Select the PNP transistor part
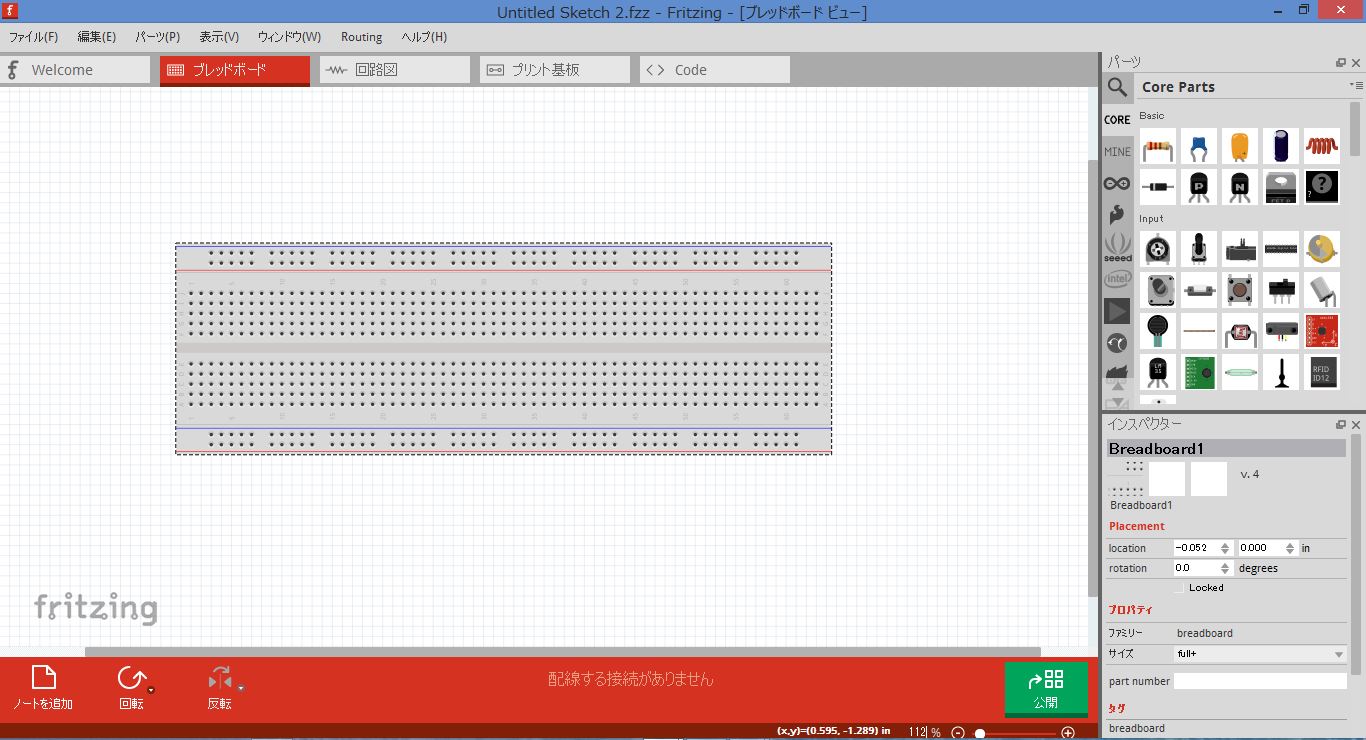 [1199, 187]
